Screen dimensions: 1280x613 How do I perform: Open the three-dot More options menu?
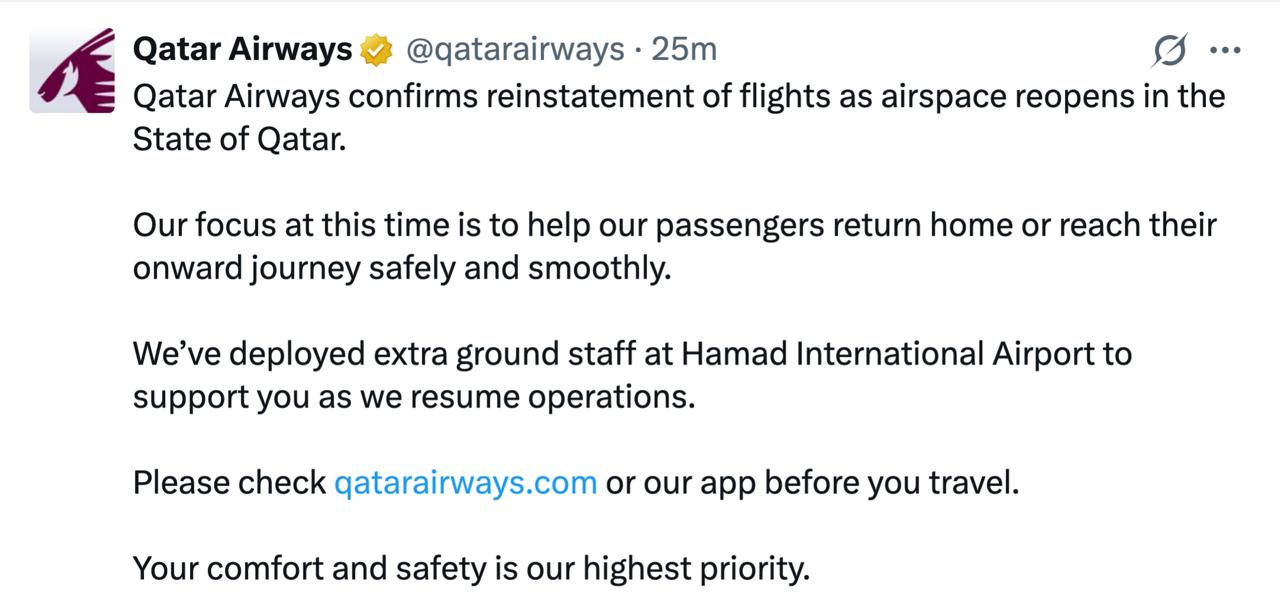click(x=1224, y=49)
